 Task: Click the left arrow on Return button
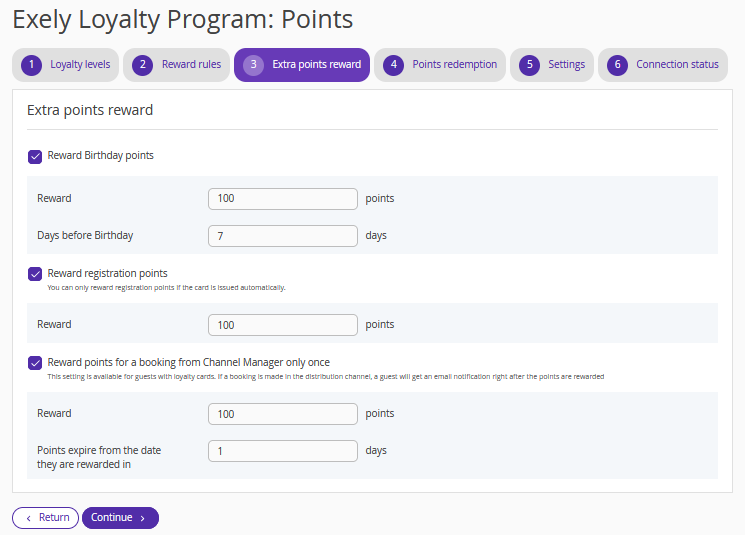tap(28, 518)
